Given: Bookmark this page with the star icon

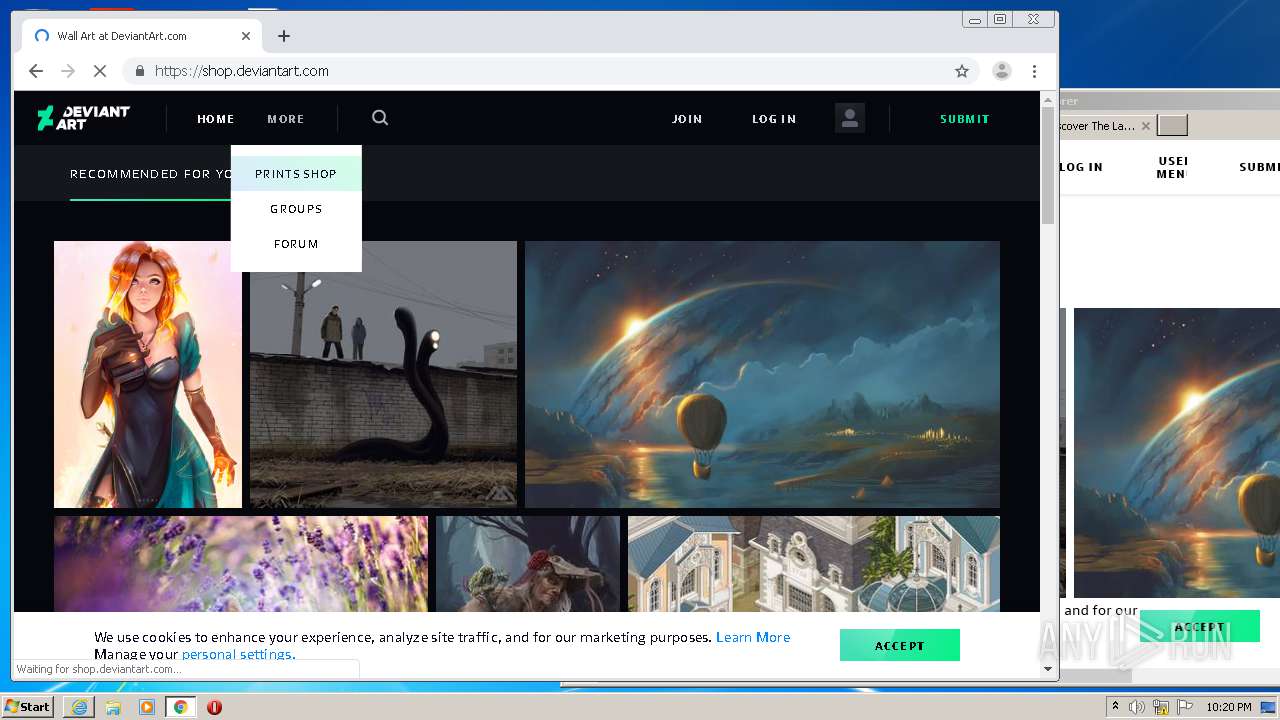Looking at the screenshot, I should pyautogui.click(x=962, y=71).
